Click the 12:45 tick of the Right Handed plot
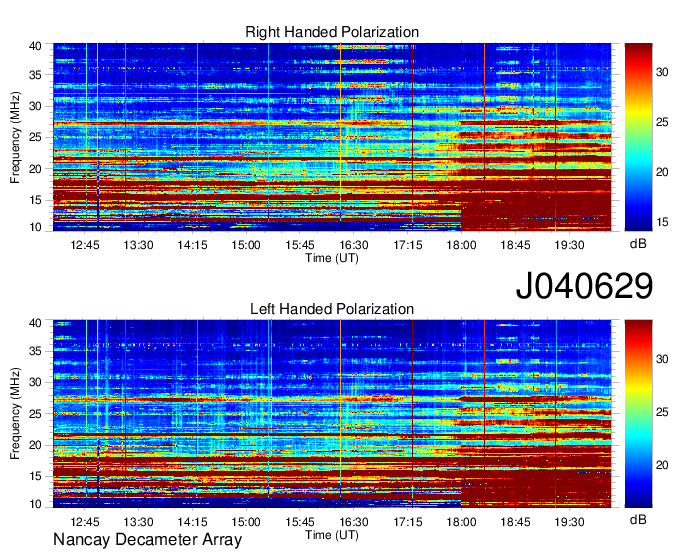 tap(85, 245)
